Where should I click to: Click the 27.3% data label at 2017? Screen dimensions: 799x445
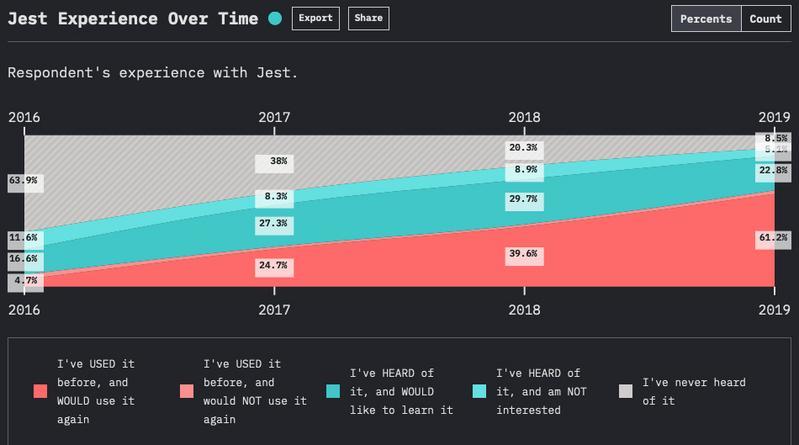tap(274, 226)
